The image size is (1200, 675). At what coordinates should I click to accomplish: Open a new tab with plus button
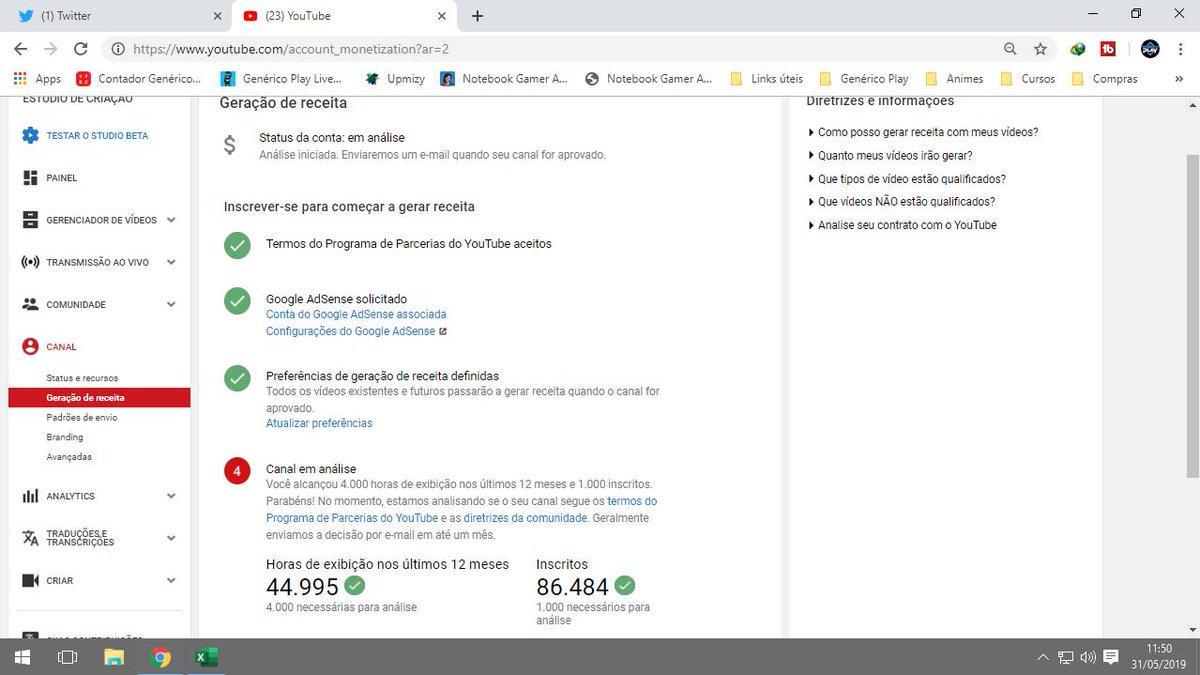pyautogui.click(x=477, y=16)
